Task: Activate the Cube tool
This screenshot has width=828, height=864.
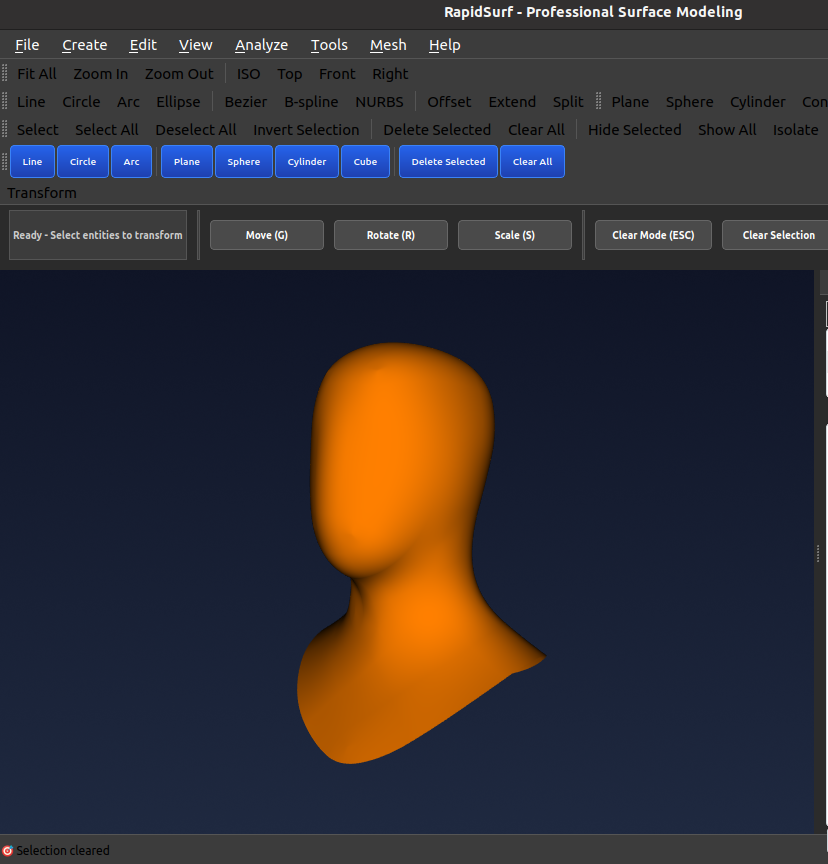Action: [x=365, y=161]
